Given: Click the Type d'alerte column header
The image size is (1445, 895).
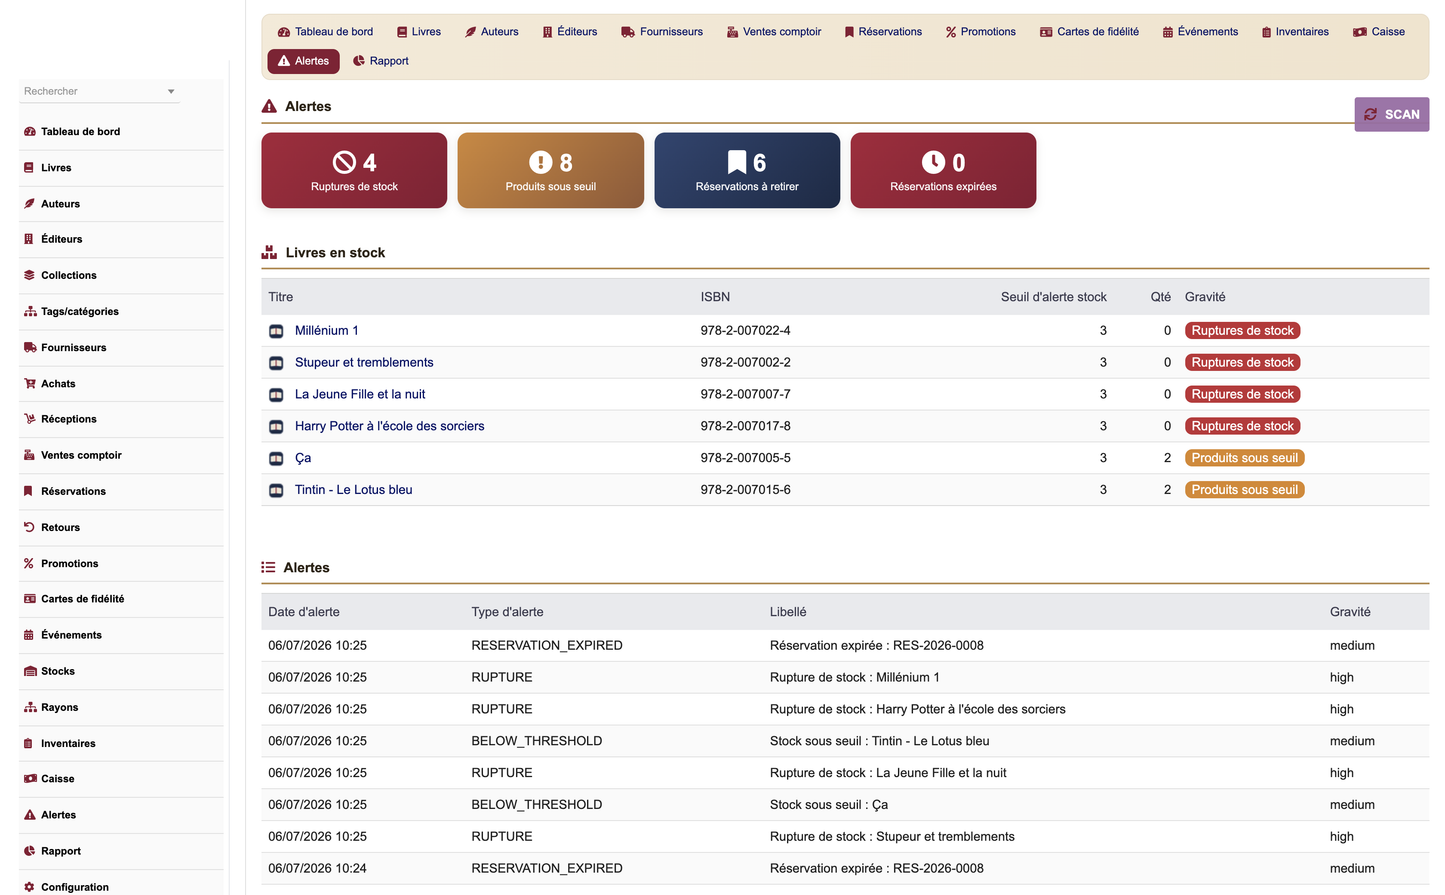Looking at the screenshot, I should click(507, 612).
